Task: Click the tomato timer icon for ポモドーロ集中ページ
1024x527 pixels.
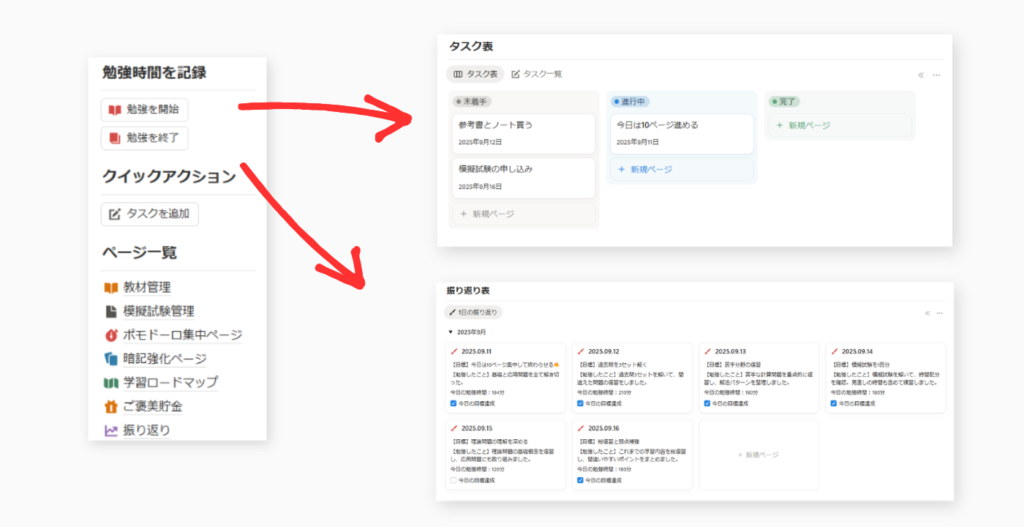Action: (x=111, y=335)
